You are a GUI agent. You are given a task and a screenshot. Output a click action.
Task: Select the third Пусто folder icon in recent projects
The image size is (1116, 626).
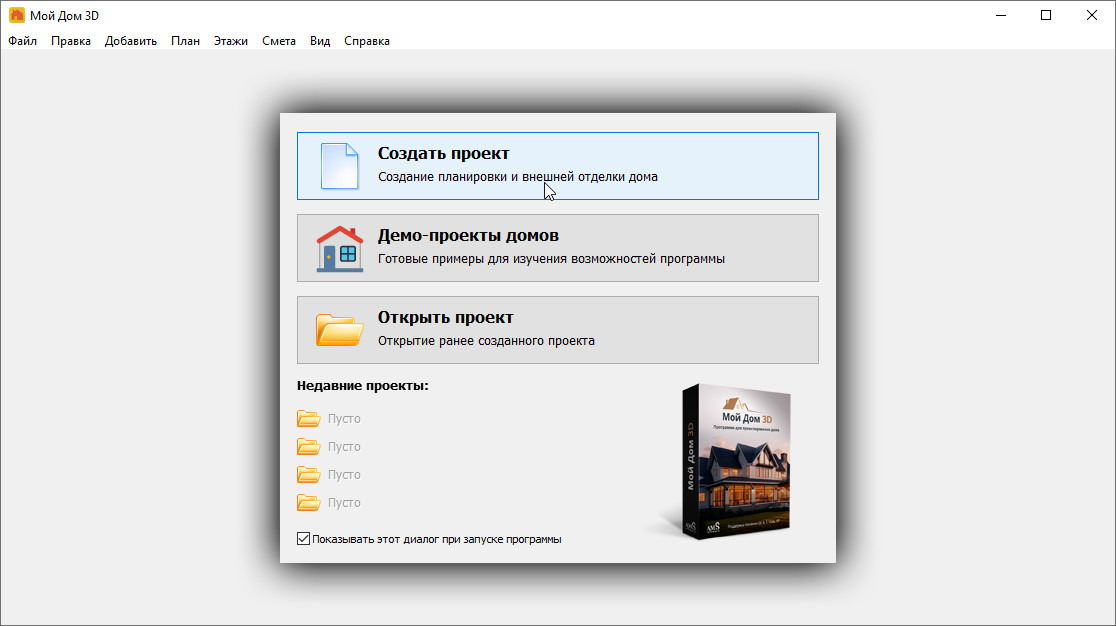308,475
